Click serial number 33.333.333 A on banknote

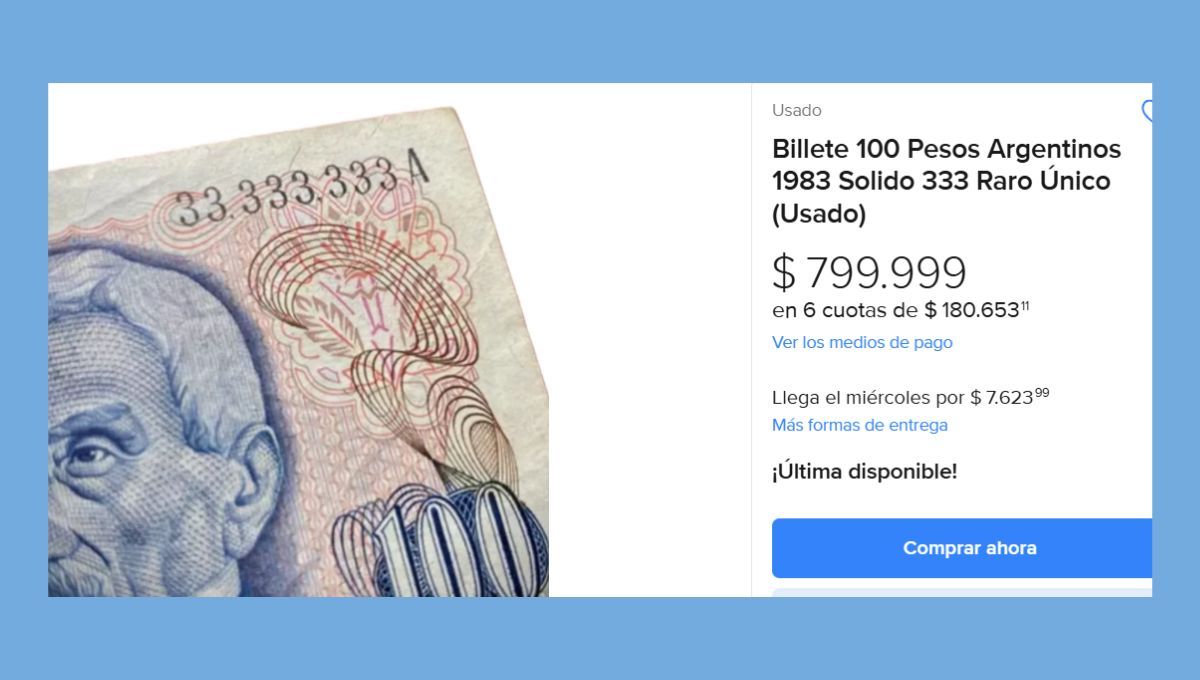point(302,191)
